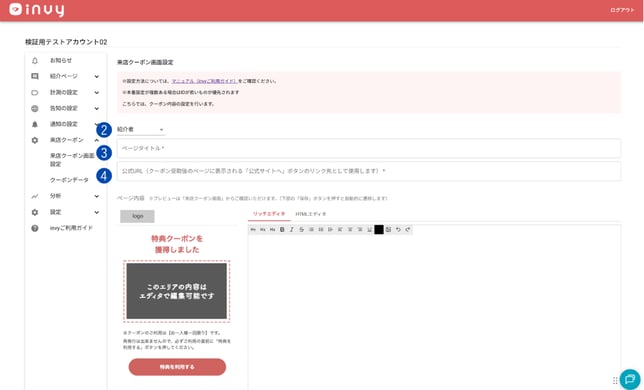Click the logo placeholder in preview
This screenshot has width=644, height=390.
click(137, 216)
